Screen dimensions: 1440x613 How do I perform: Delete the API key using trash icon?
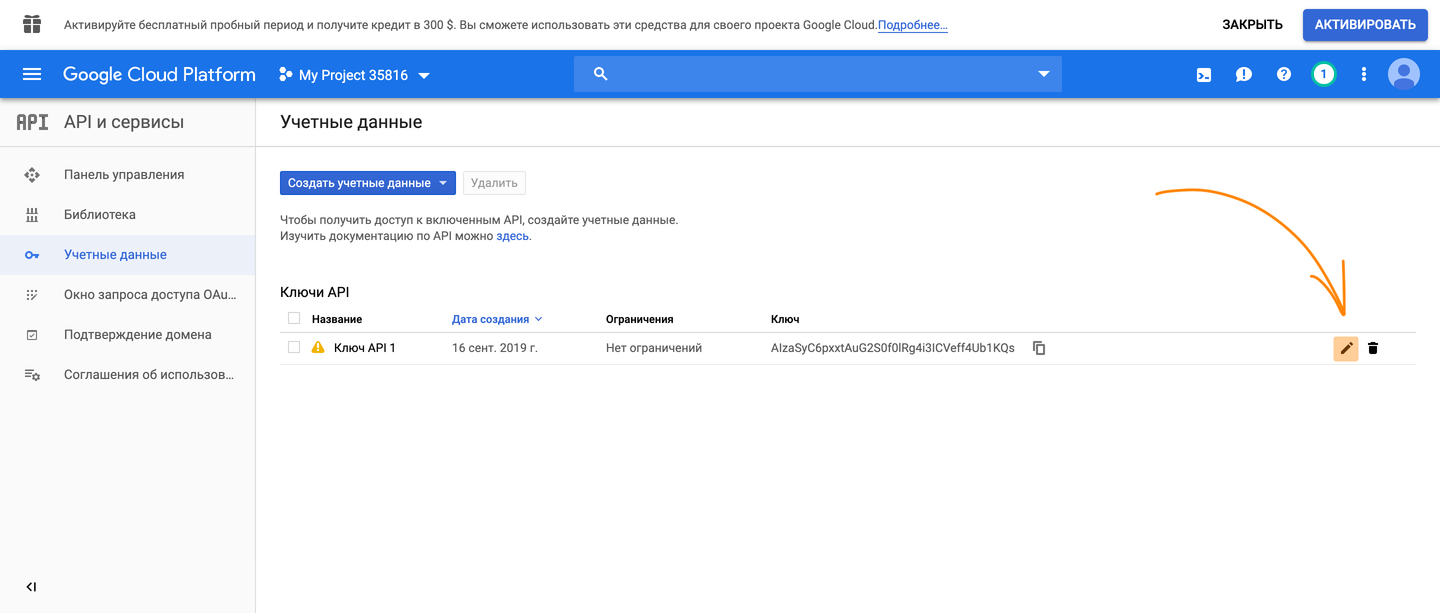point(1373,348)
